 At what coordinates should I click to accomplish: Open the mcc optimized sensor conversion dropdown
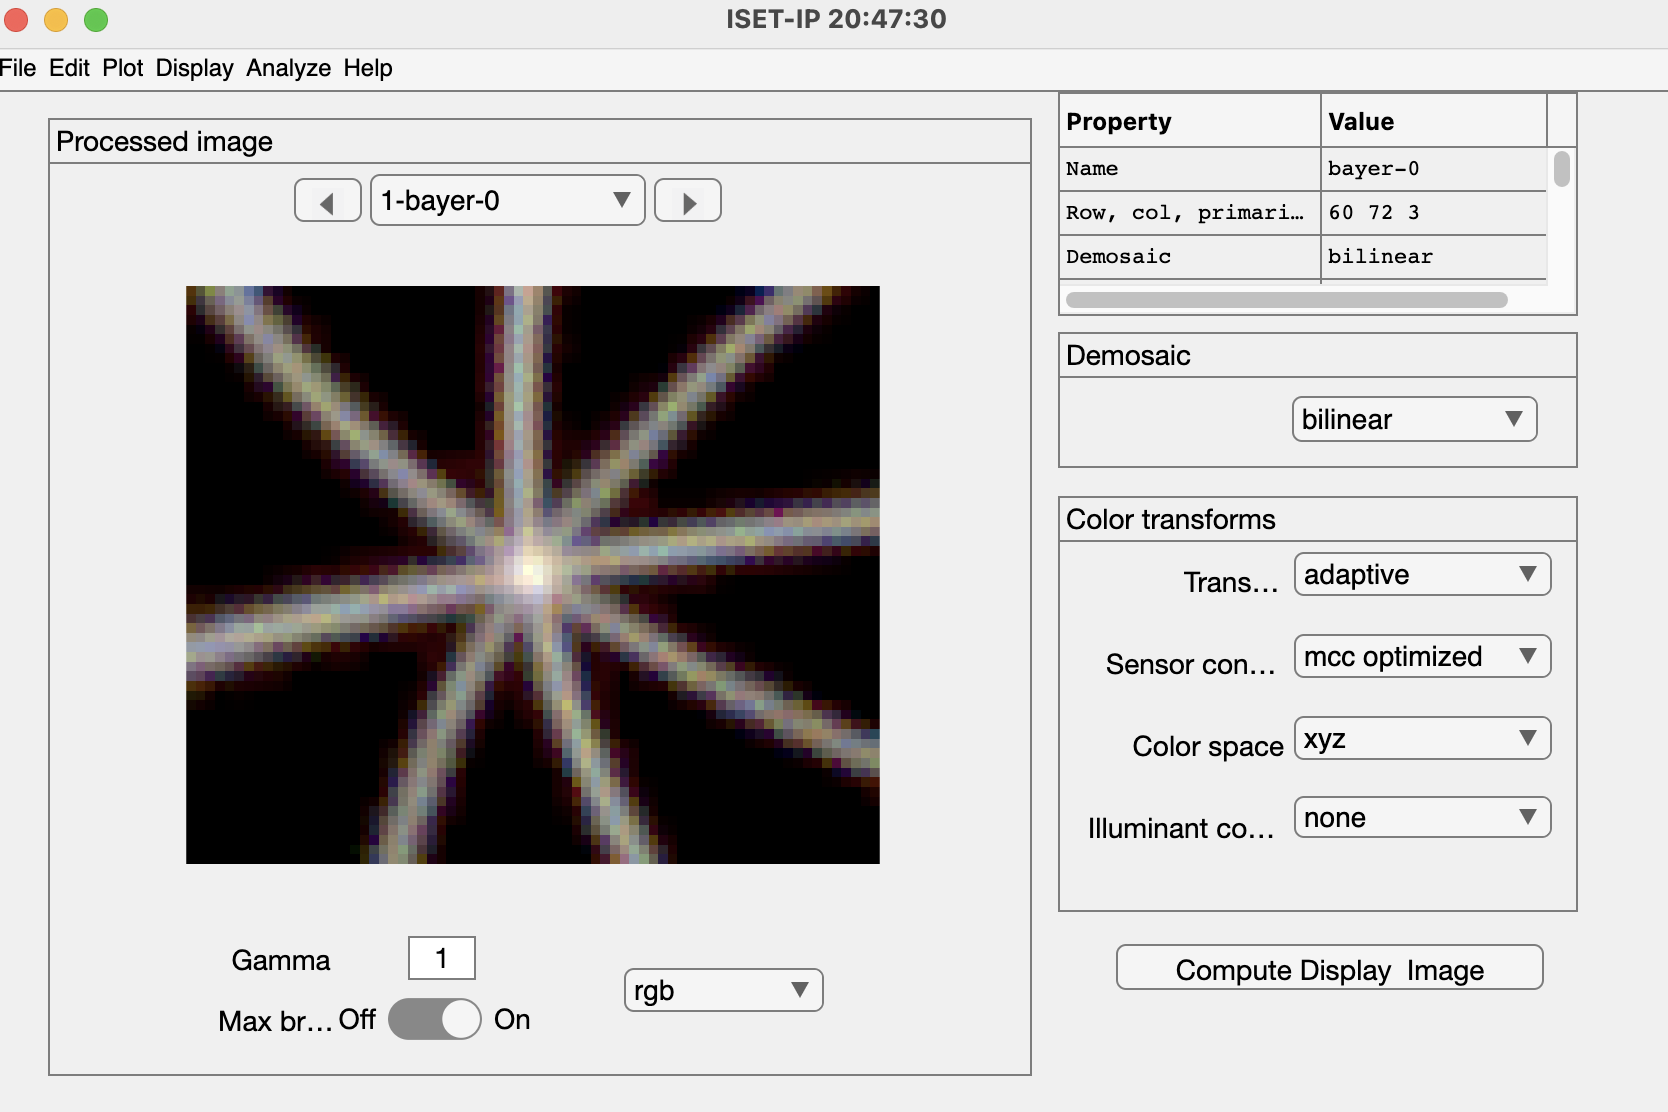pyautogui.click(x=1421, y=657)
